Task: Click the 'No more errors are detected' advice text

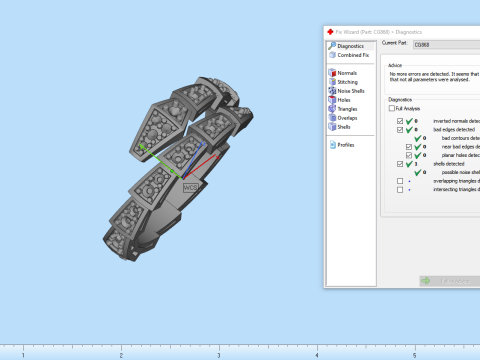Action: [434, 77]
